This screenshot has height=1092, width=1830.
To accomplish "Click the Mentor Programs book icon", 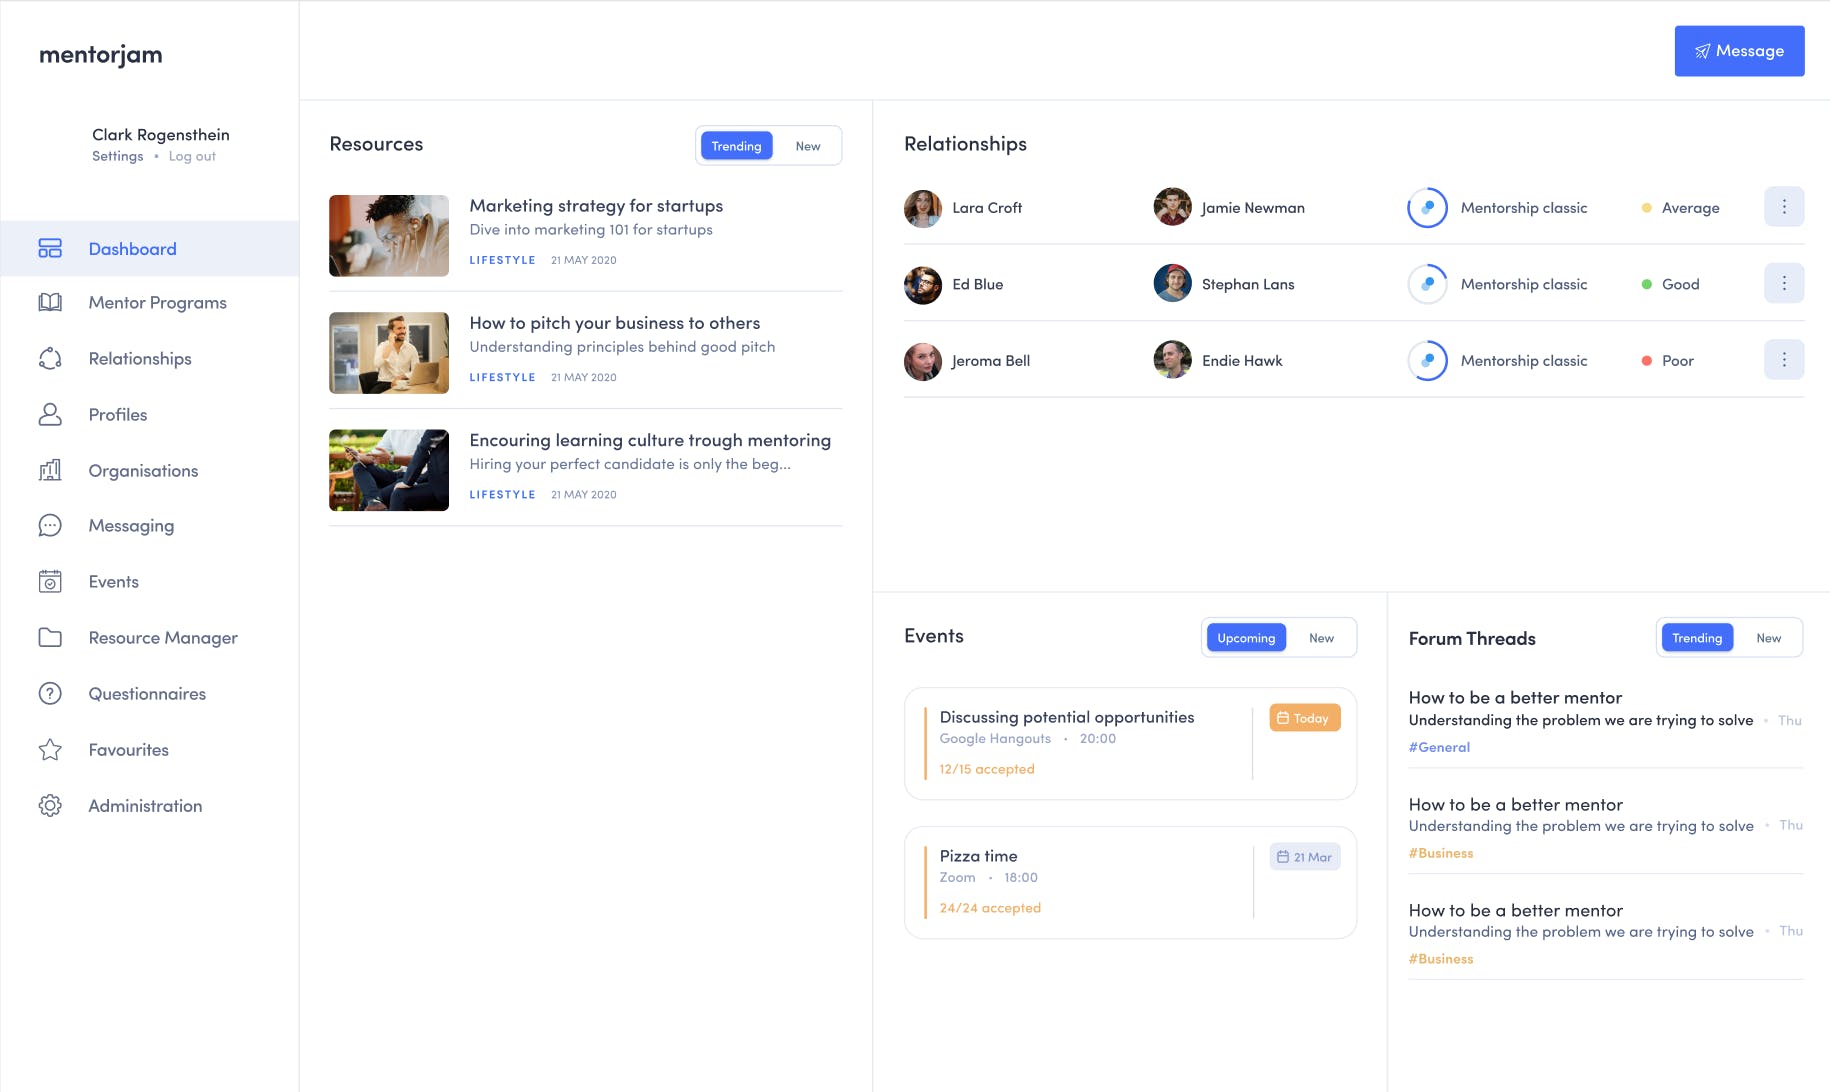I will coord(50,302).
